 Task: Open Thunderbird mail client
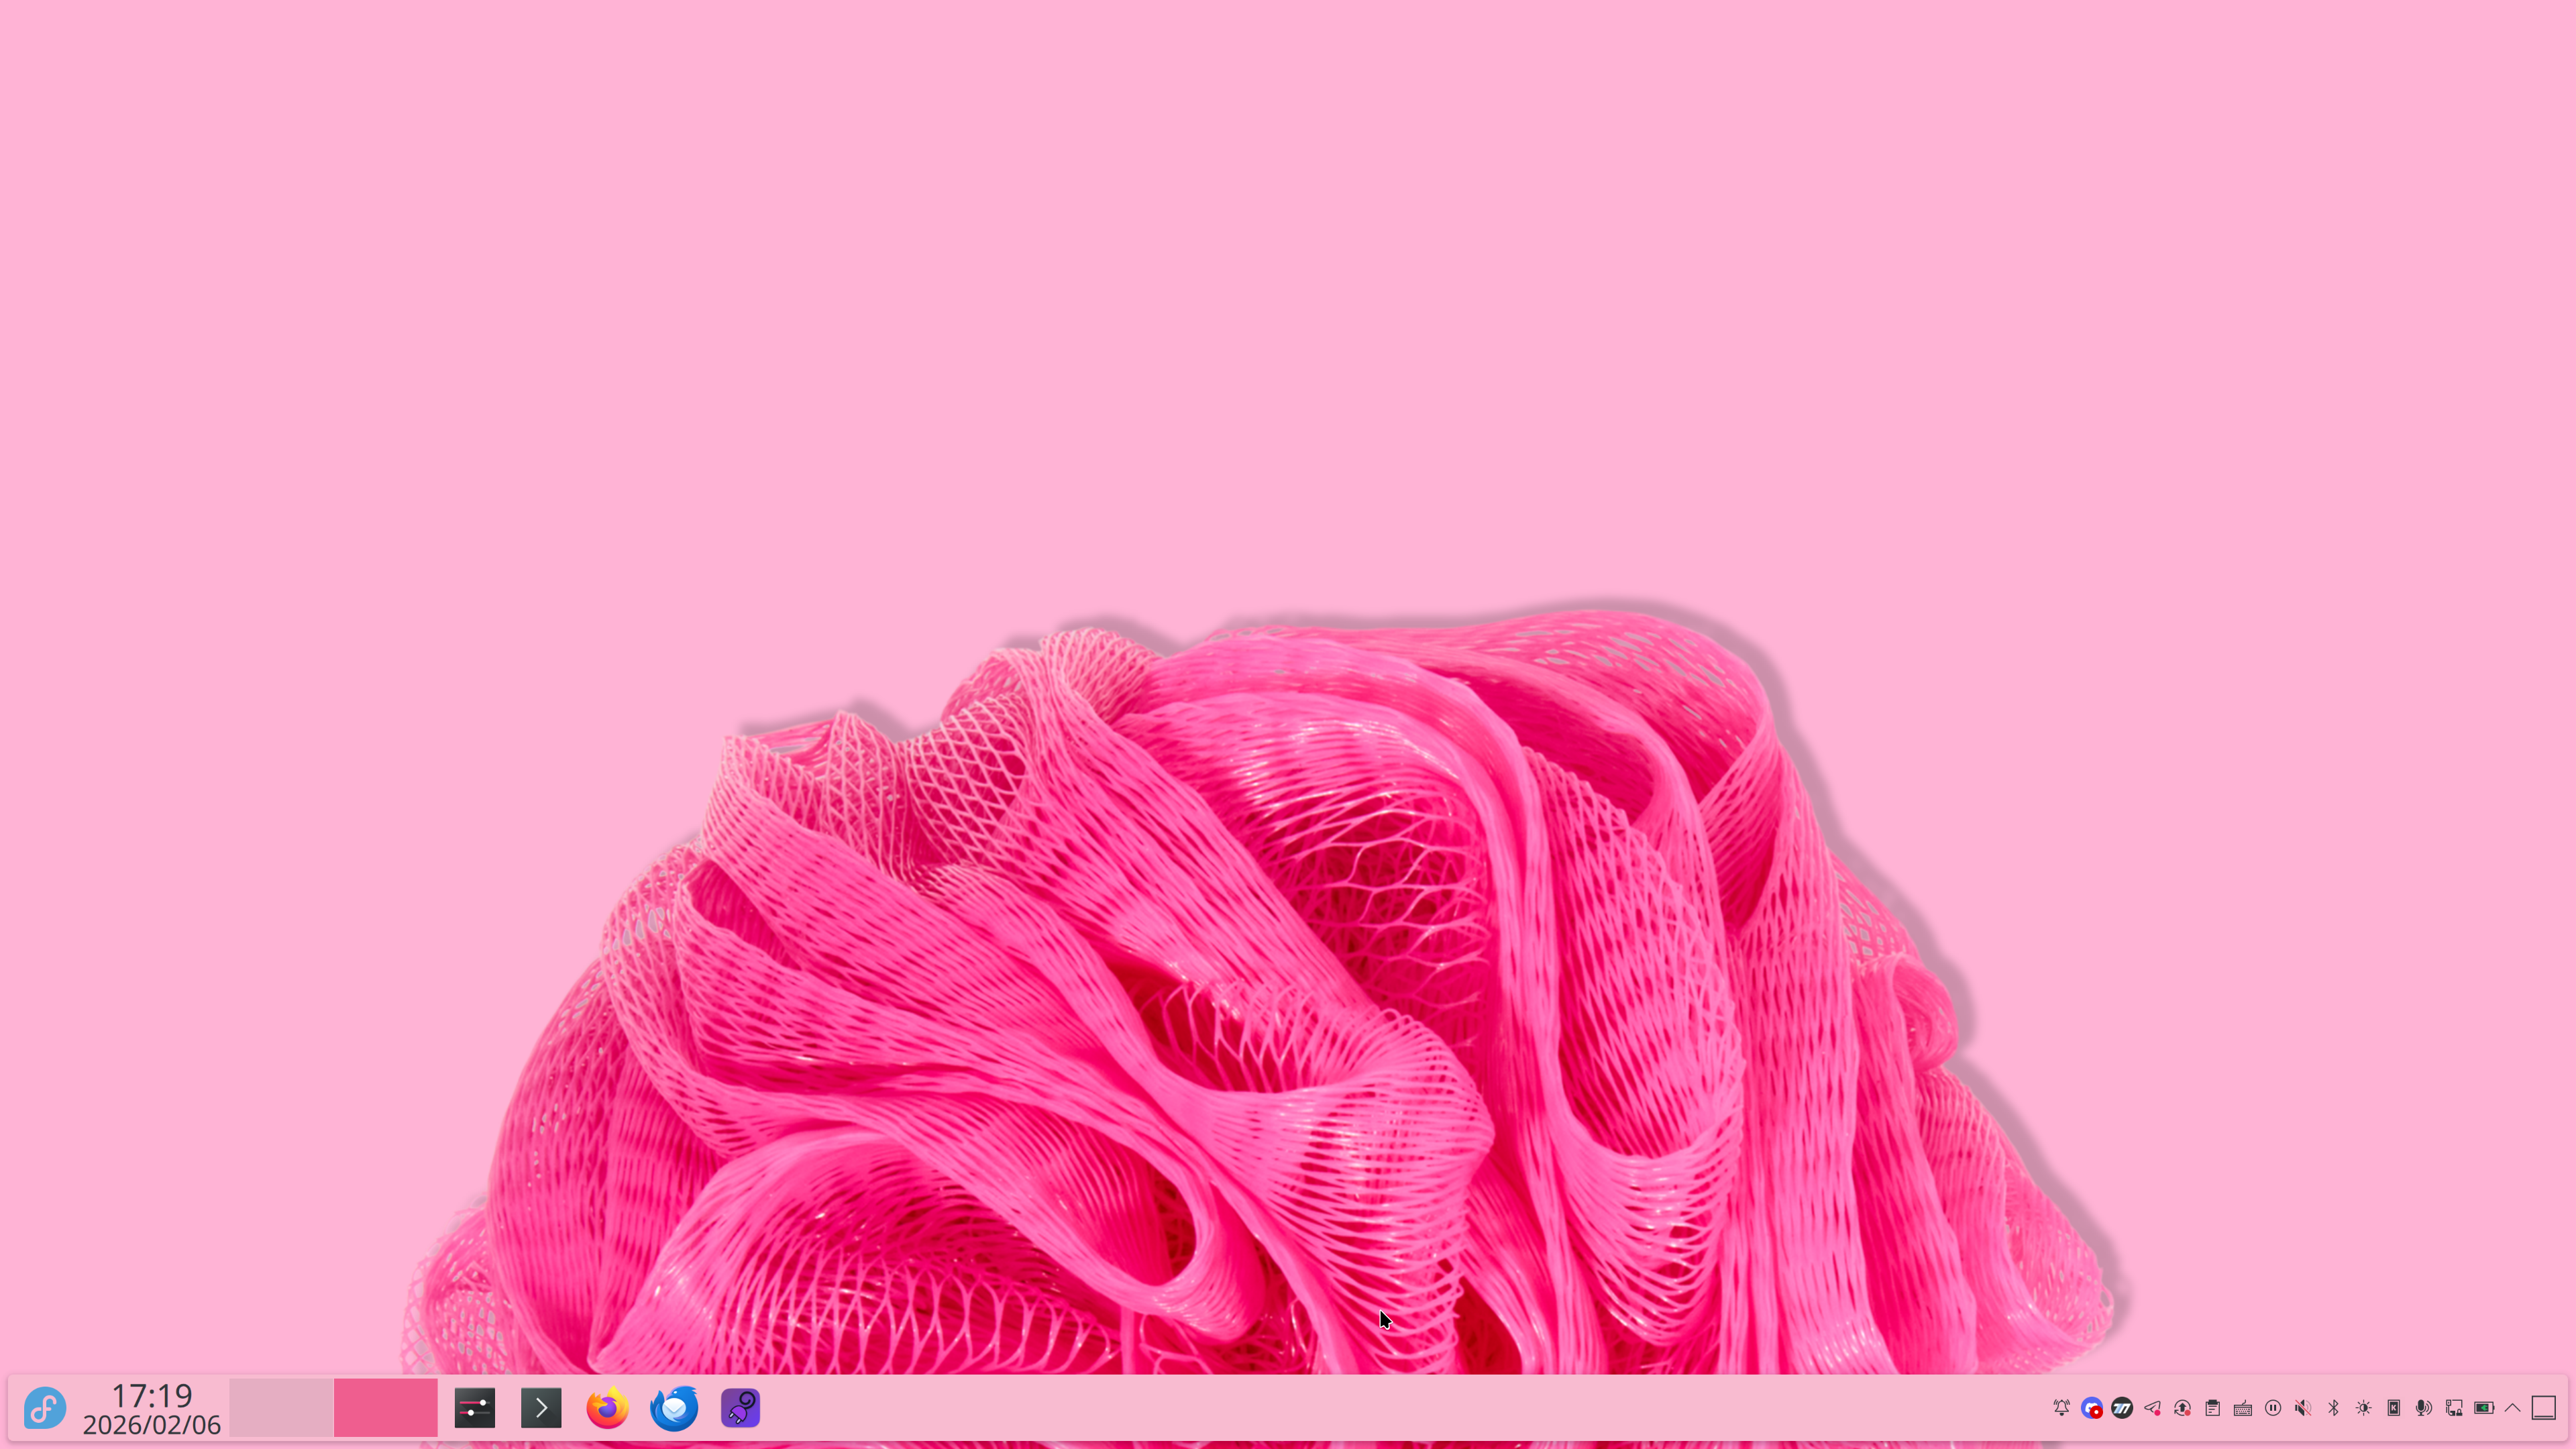click(674, 1408)
